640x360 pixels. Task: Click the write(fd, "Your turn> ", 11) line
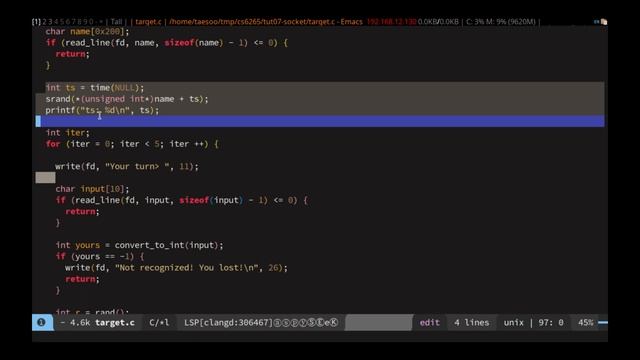(127, 166)
